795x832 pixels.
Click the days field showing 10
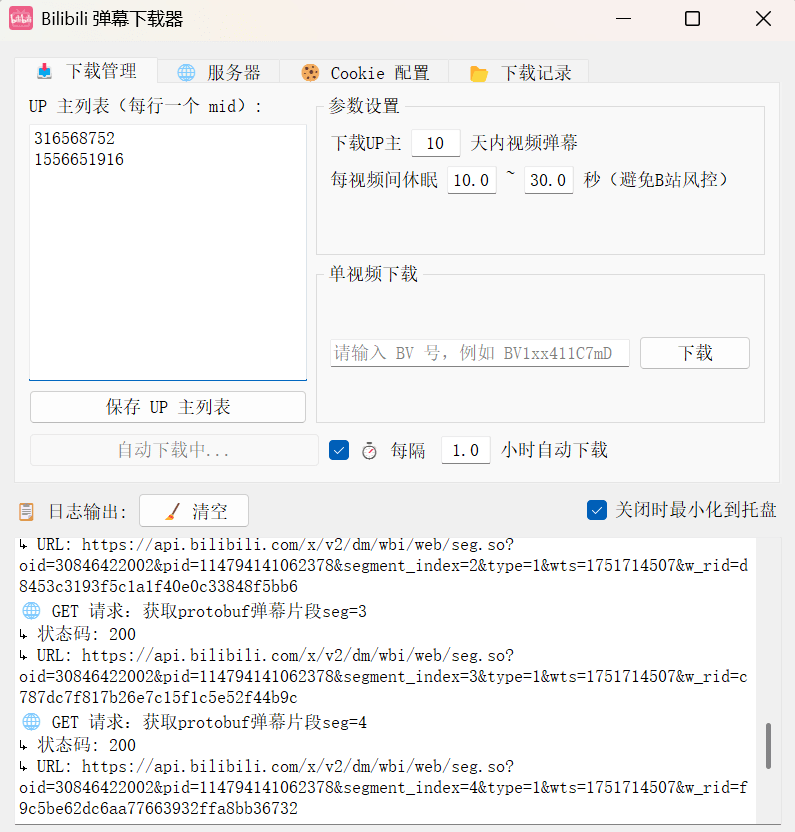pyautogui.click(x=435, y=144)
